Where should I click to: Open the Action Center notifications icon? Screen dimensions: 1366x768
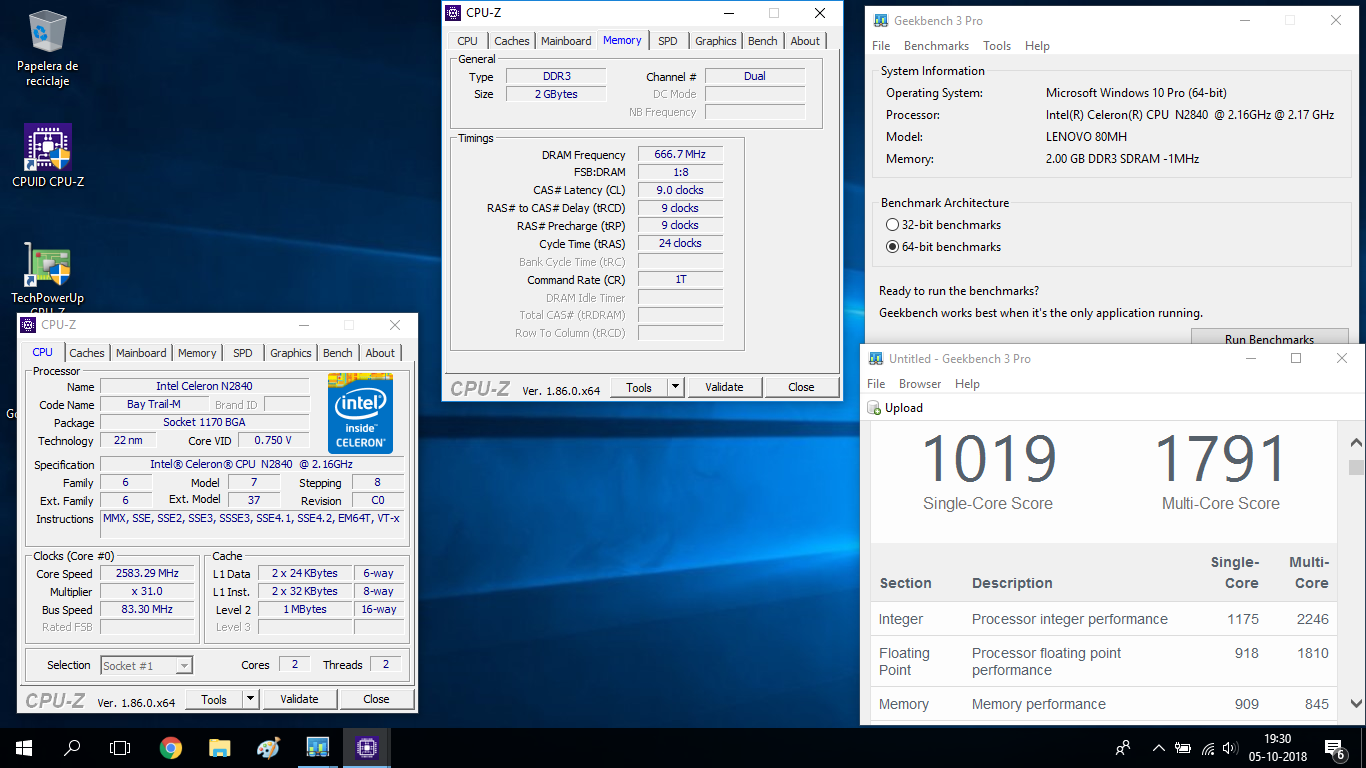[1335, 747]
